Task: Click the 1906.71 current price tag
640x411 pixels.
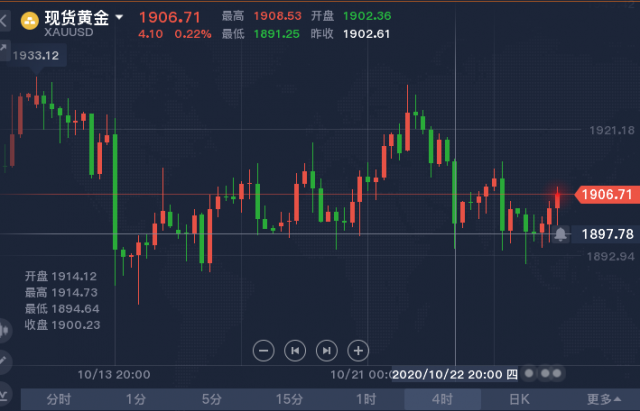Action: [x=607, y=194]
